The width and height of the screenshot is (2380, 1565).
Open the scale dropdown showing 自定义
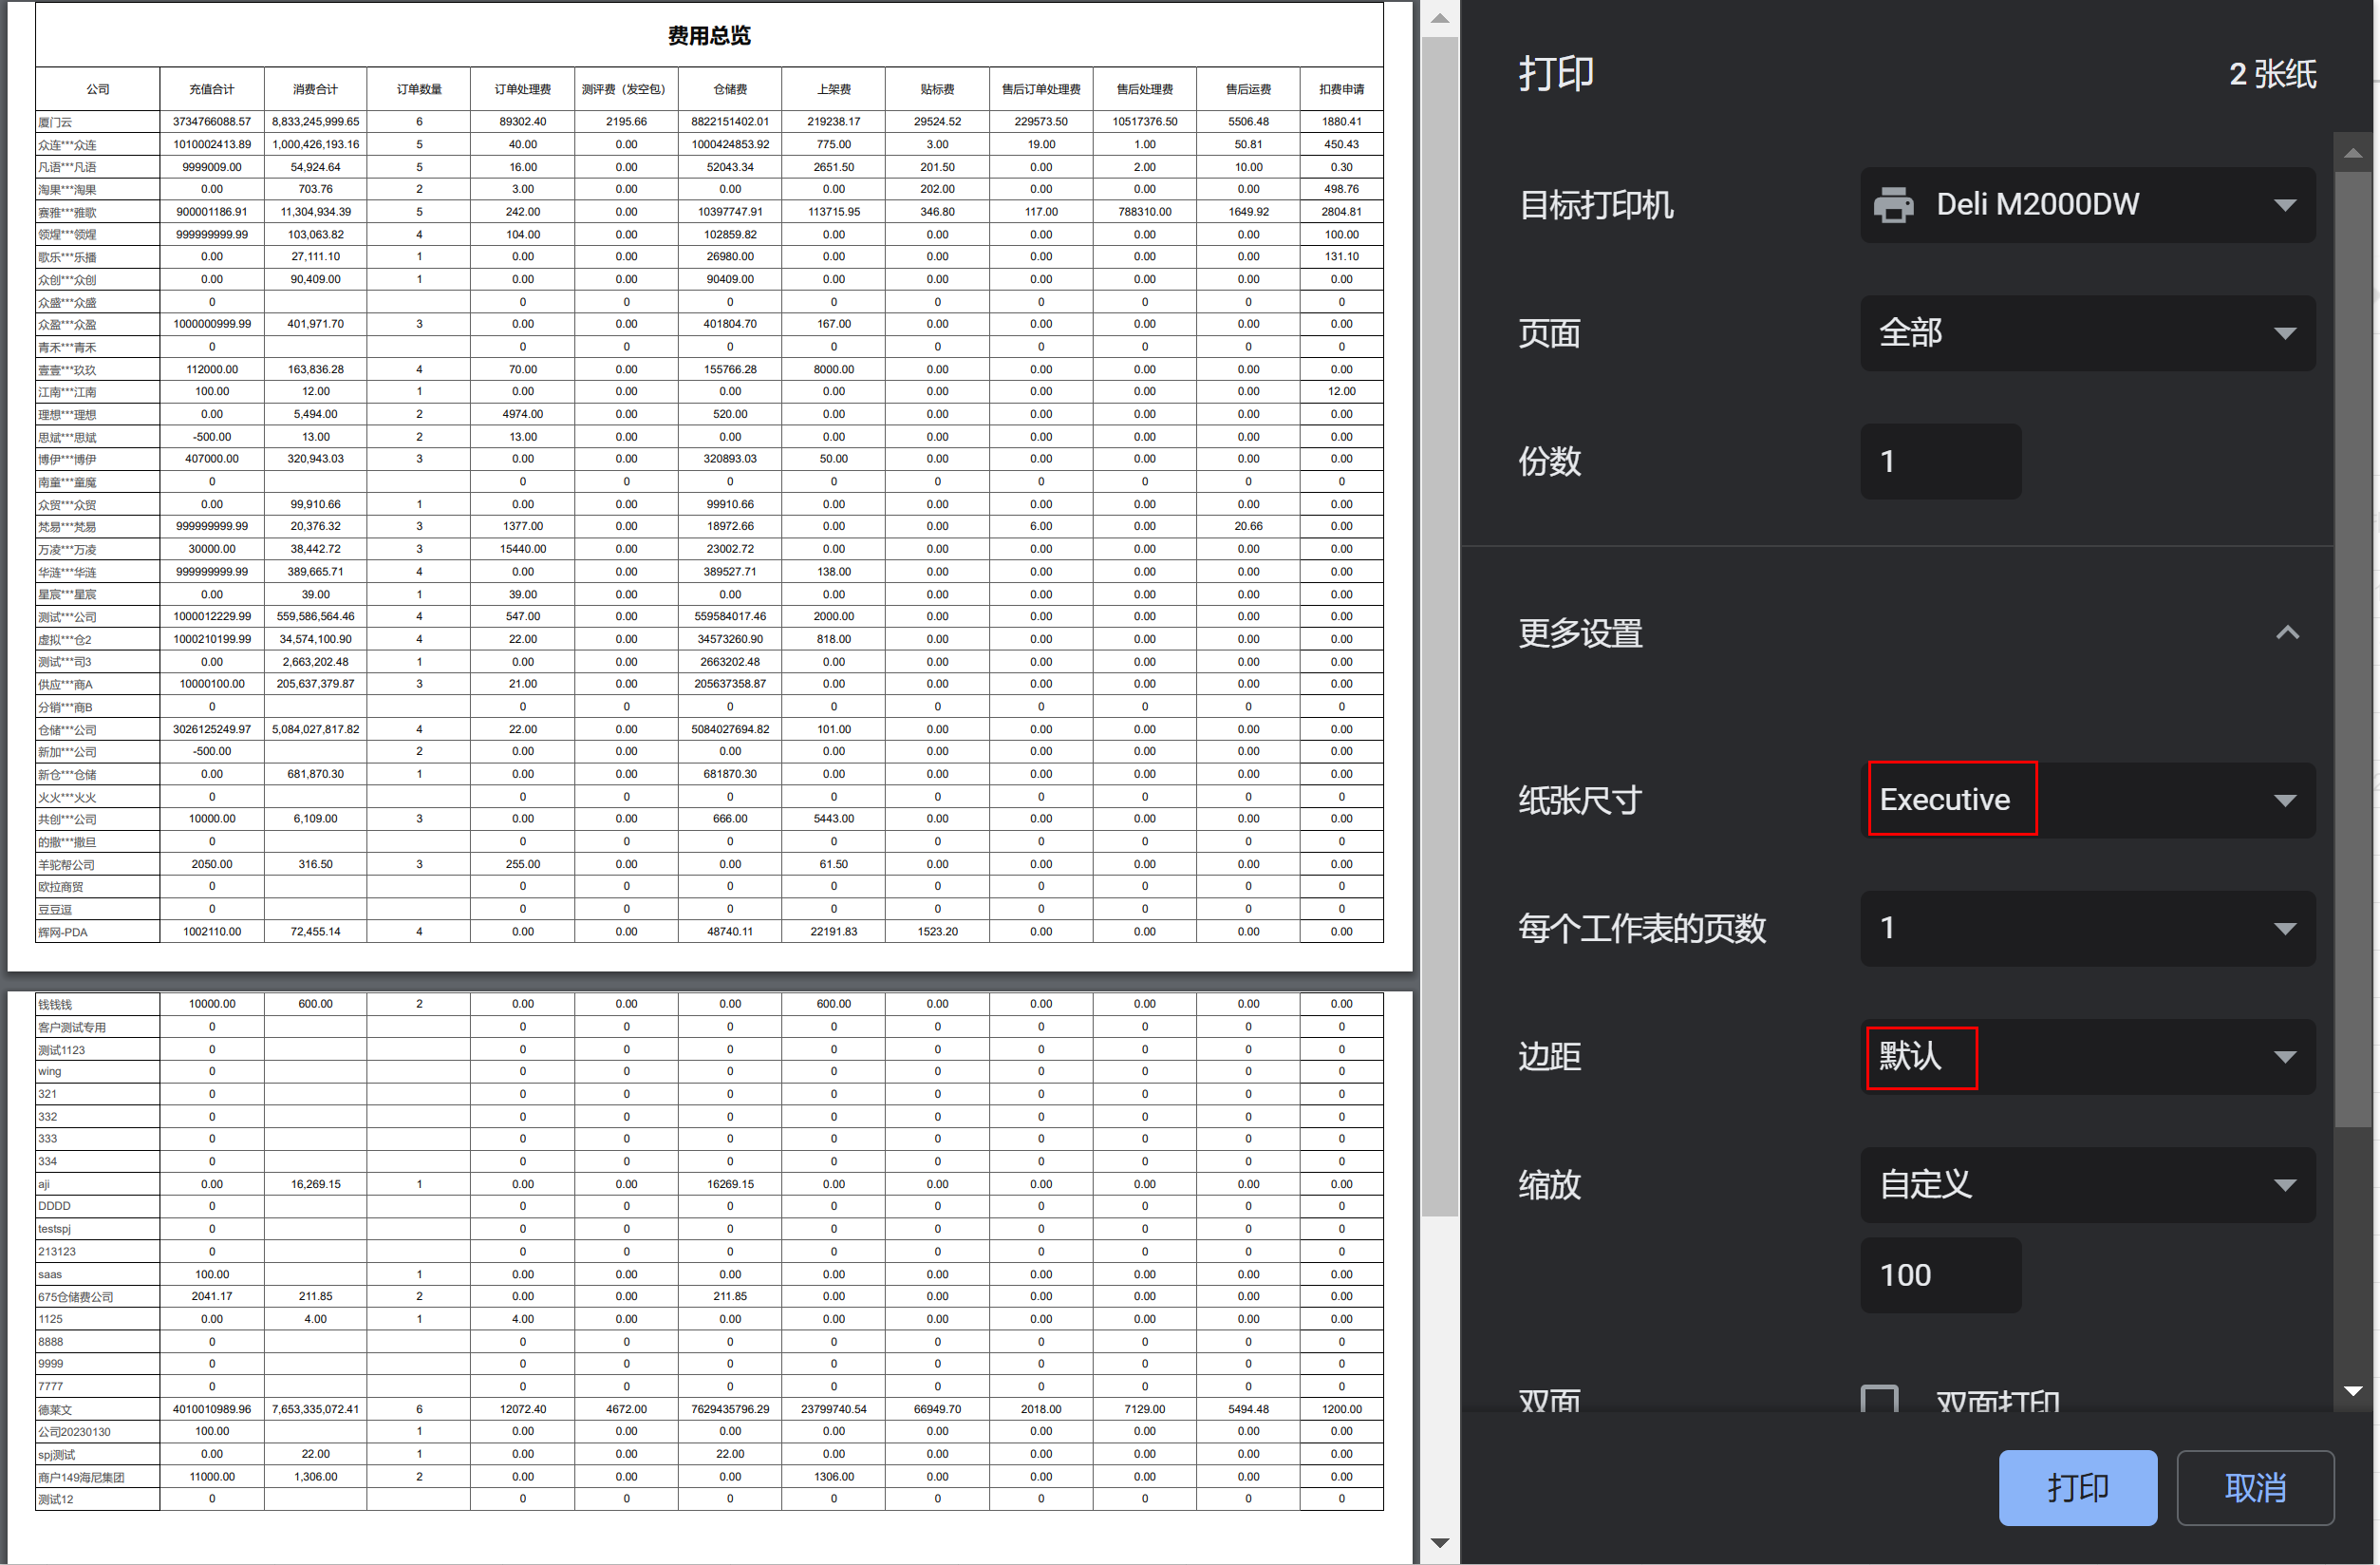pos(2087,1184)
